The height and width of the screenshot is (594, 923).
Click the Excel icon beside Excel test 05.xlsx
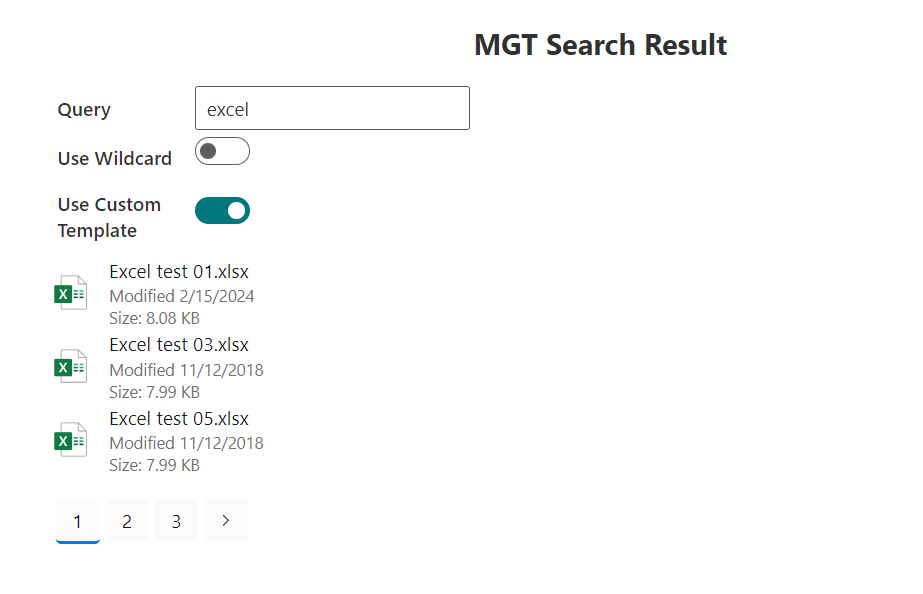tap(70, 440)
